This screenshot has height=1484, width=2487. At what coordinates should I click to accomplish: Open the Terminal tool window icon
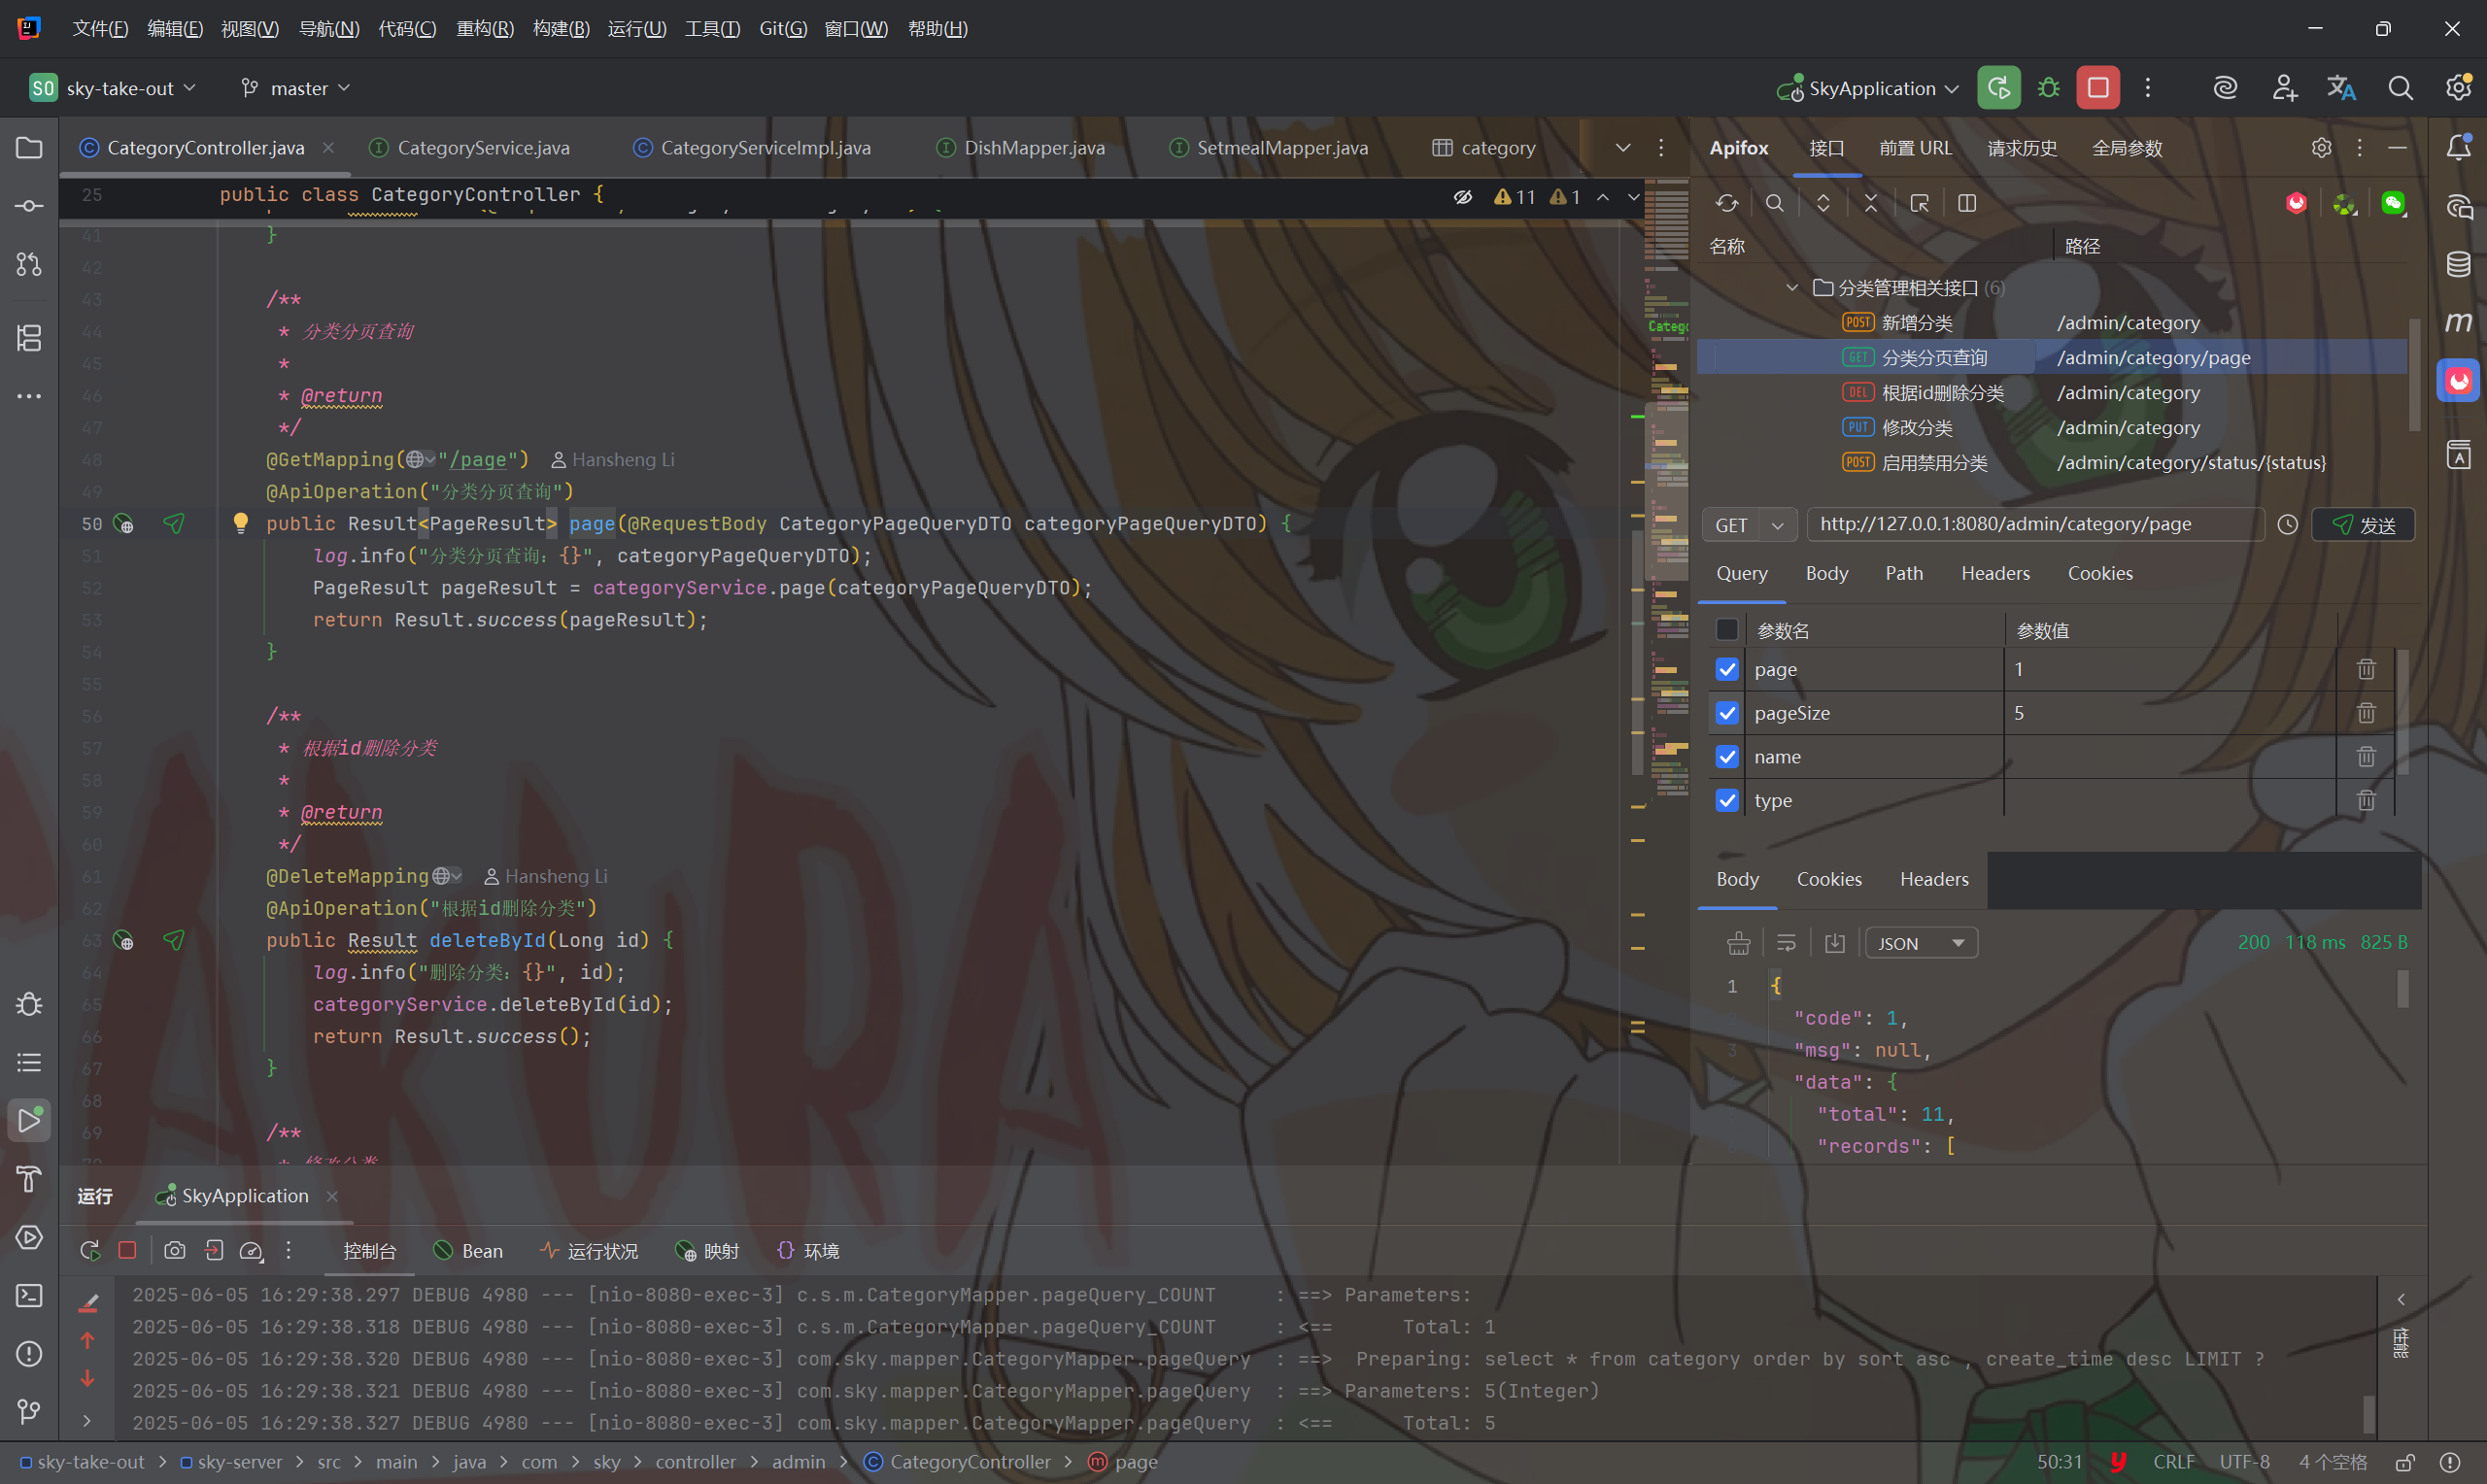coord(29,1295)
